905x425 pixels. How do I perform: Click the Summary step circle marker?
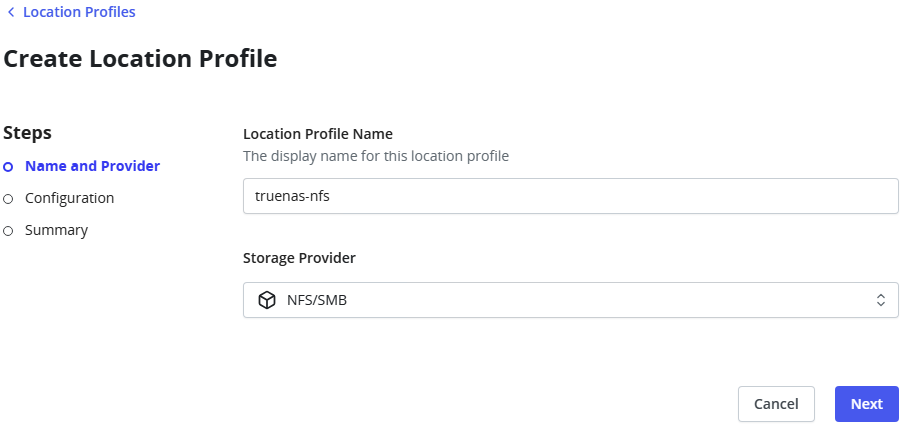pos(8,232)
